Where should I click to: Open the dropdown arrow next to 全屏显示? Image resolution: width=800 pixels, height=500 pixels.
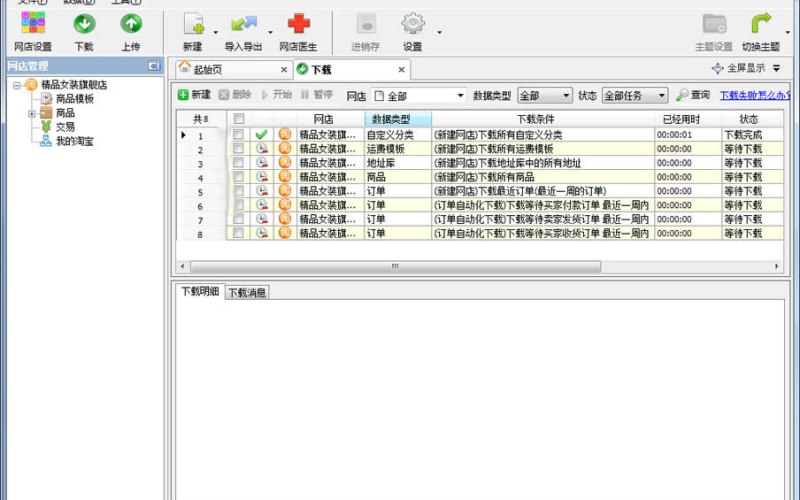[777, 68]
